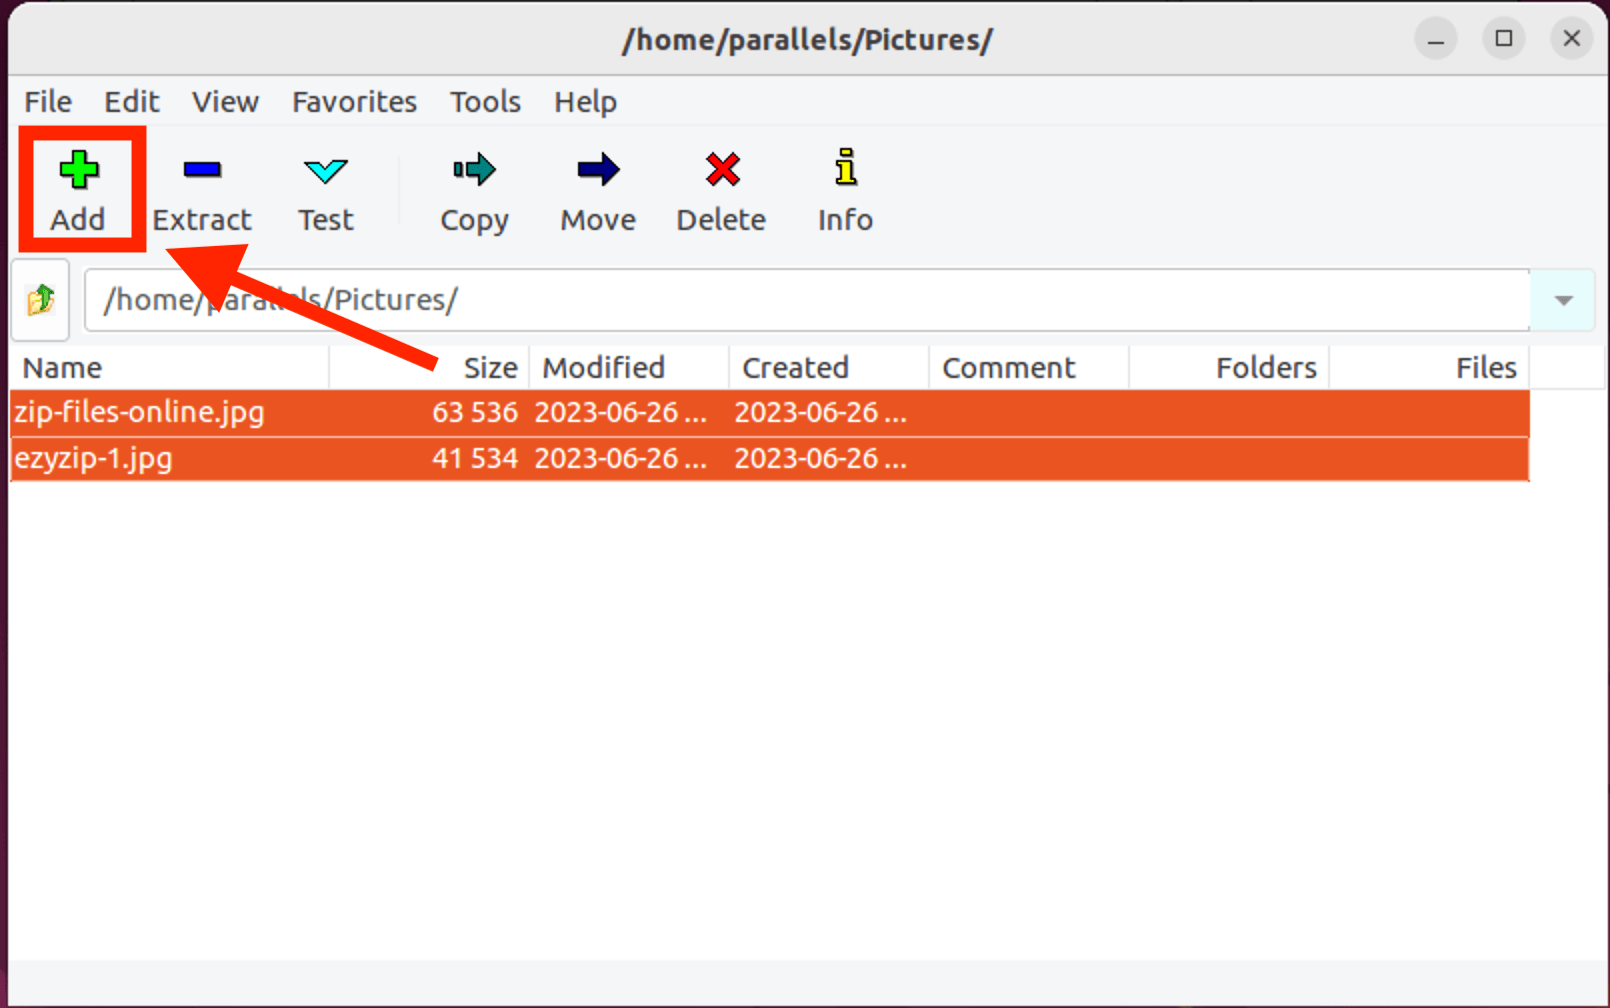Open the File menu

coord(48,102)
